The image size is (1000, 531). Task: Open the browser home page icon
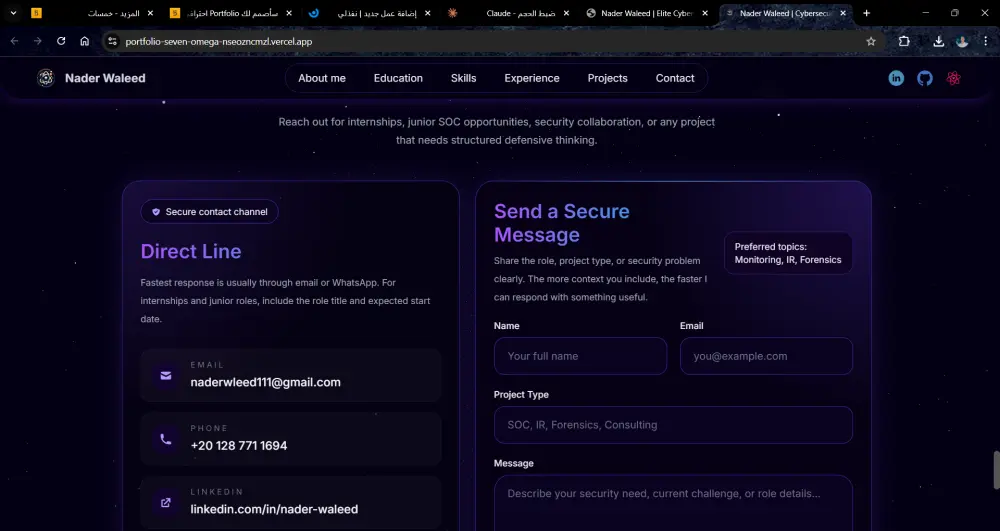click(x=84, y=41)
